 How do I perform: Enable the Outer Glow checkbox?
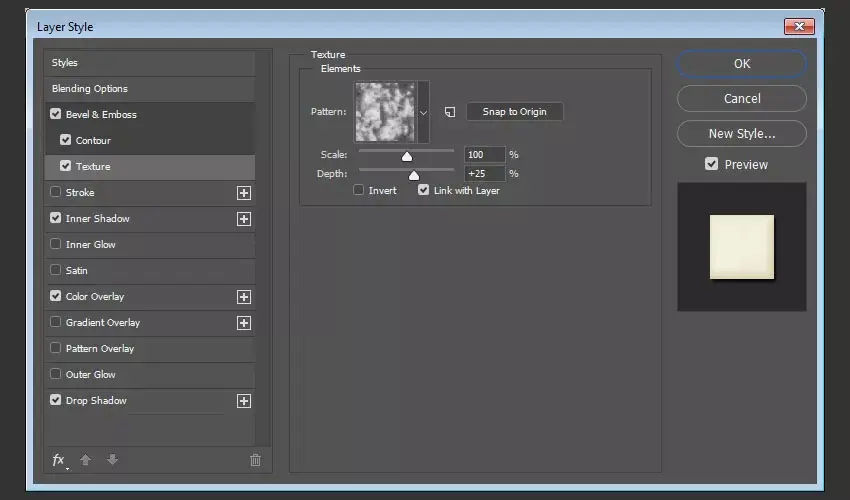point(55,374)
